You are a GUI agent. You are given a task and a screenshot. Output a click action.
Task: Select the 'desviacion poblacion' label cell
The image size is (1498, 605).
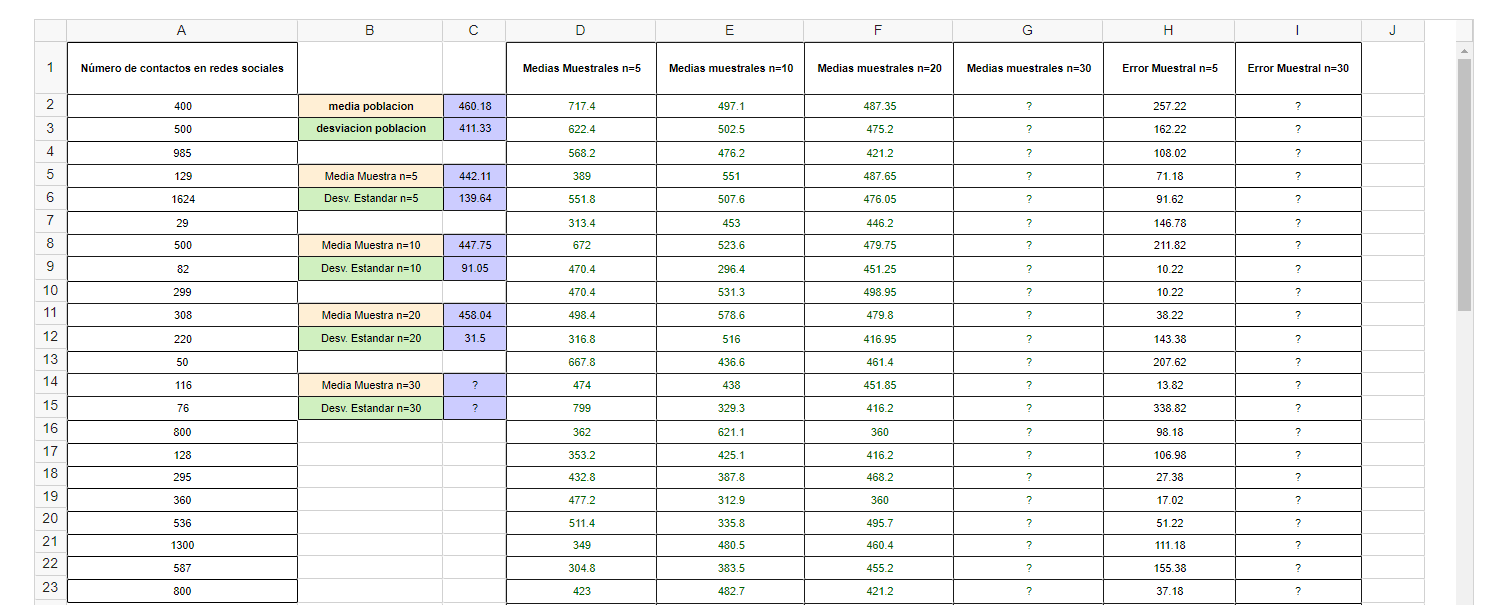[370, 128]
